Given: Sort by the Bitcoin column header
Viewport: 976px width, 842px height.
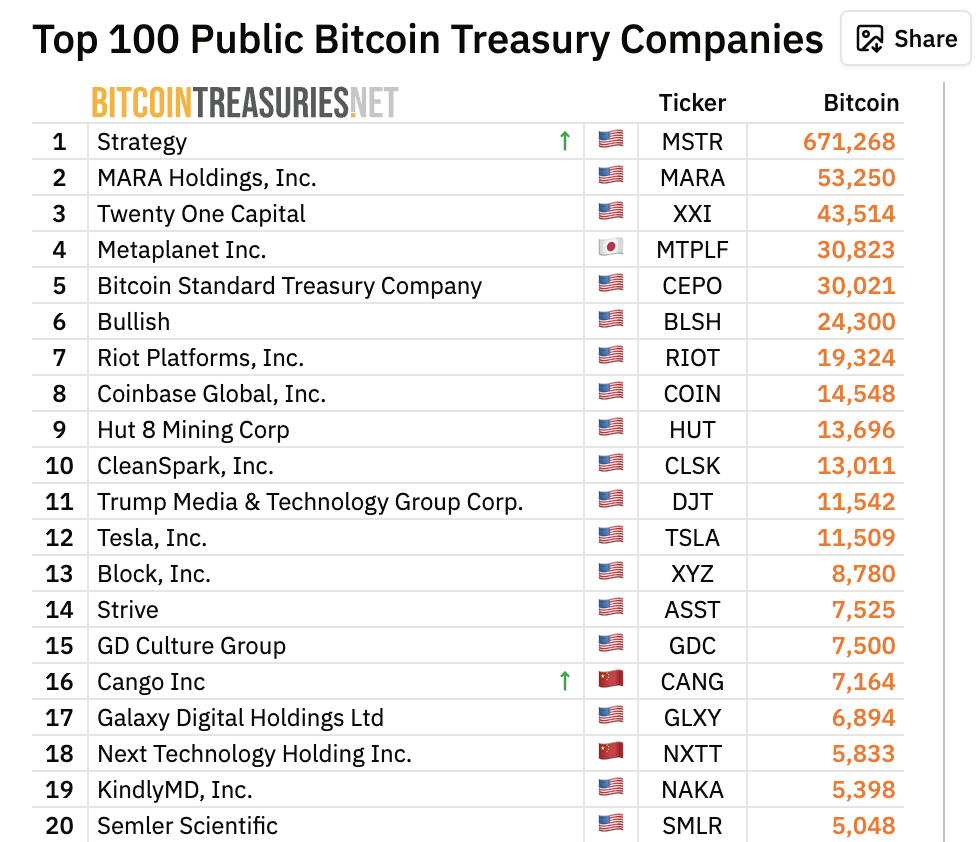Looking at the screenshot, I should (863, 103).
